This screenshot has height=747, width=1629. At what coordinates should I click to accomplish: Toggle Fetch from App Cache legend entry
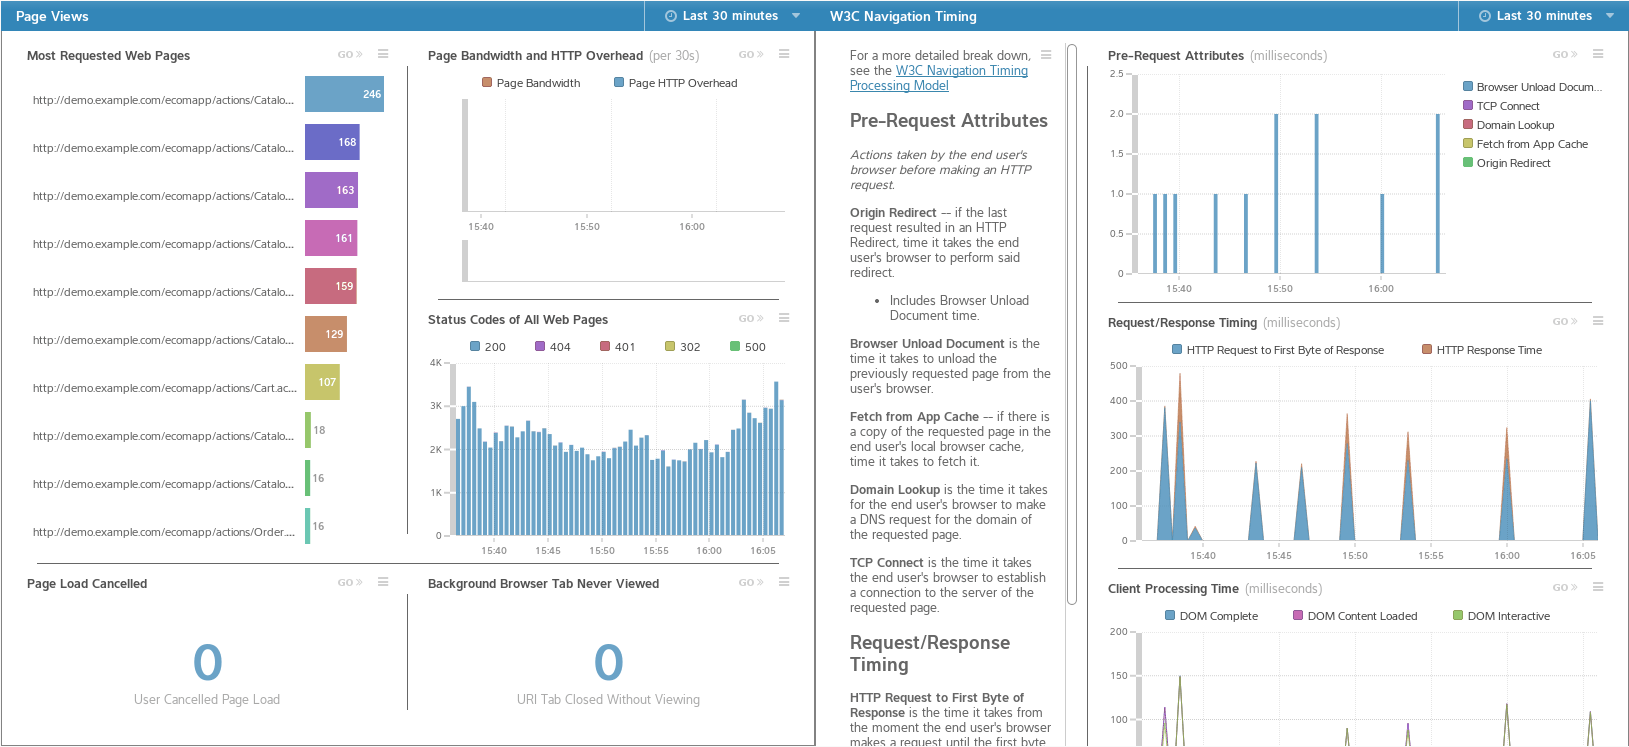click(x=1525, y=144)
